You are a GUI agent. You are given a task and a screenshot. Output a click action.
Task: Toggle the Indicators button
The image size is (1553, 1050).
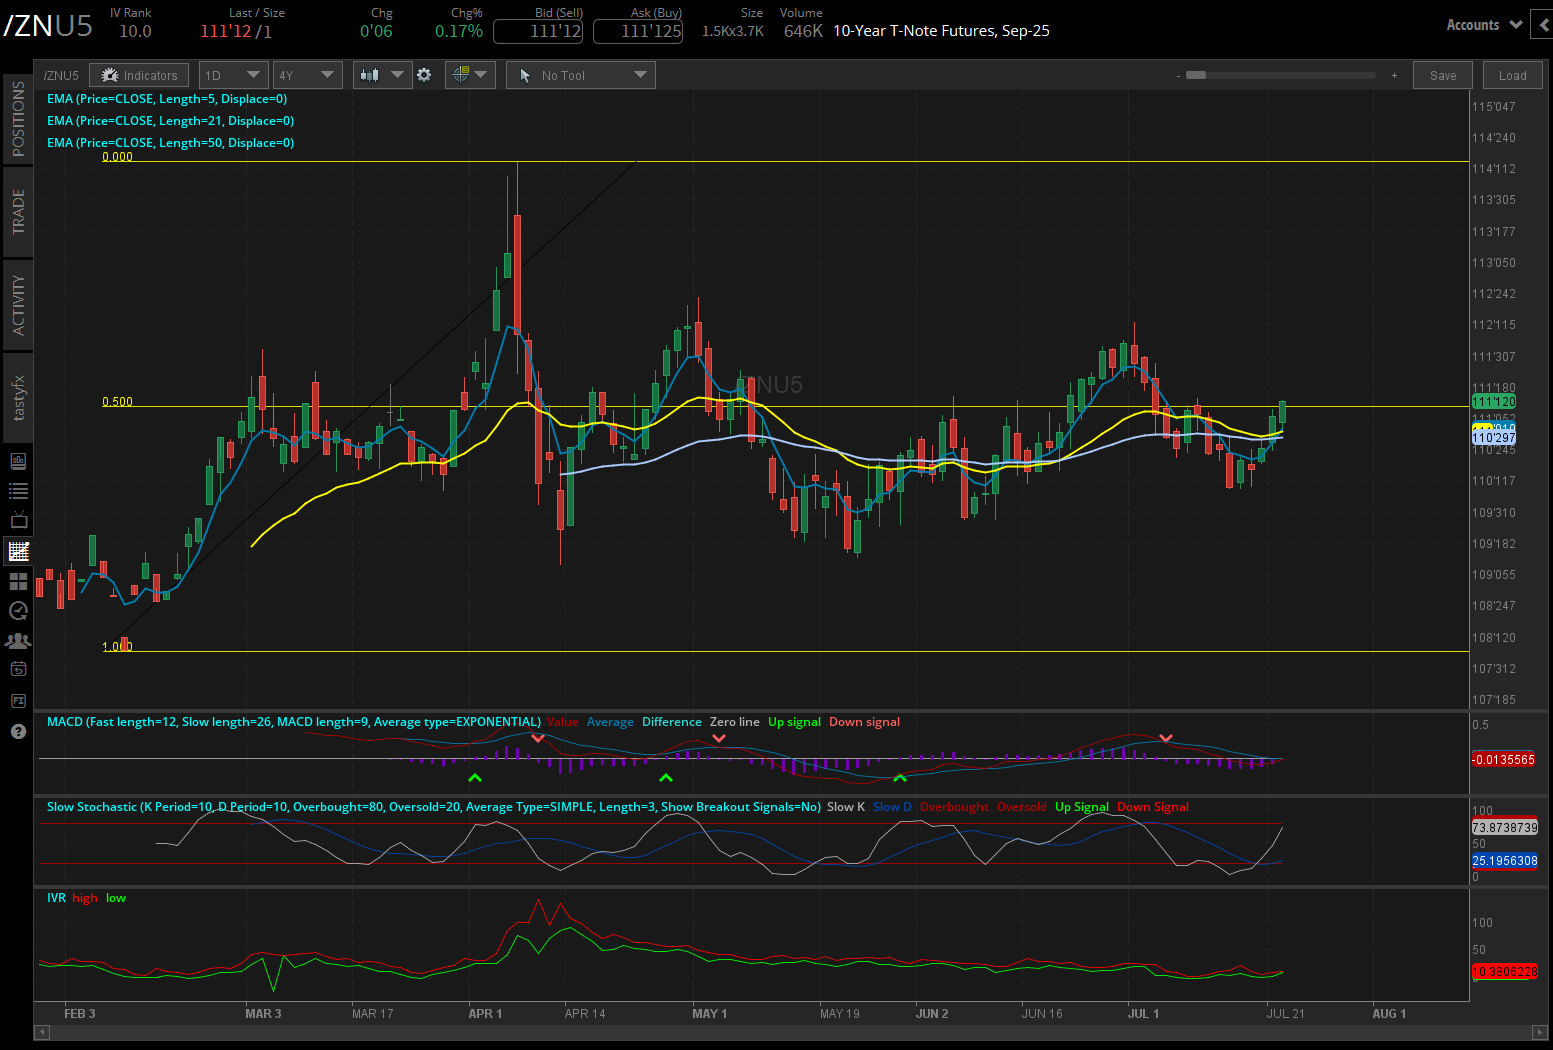tap(138, 74)
